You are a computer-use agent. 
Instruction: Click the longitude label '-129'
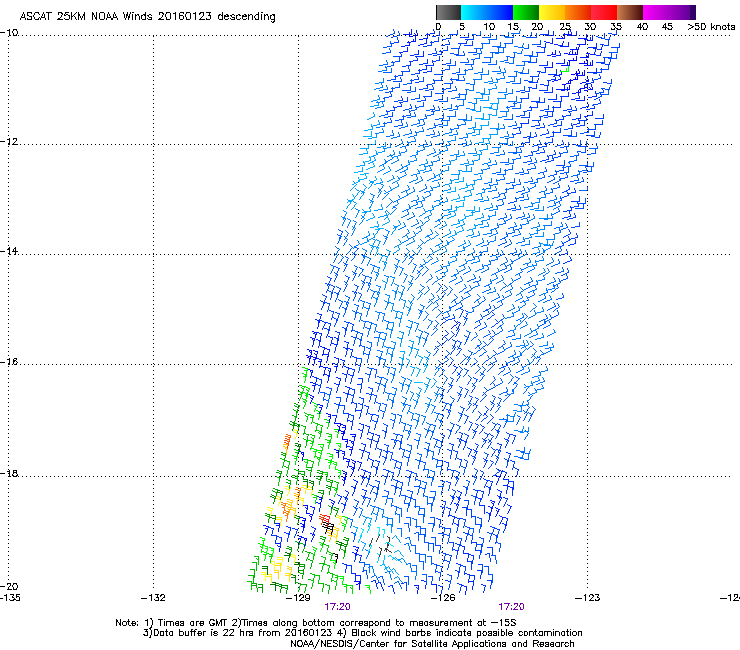[x=298, y=598]
